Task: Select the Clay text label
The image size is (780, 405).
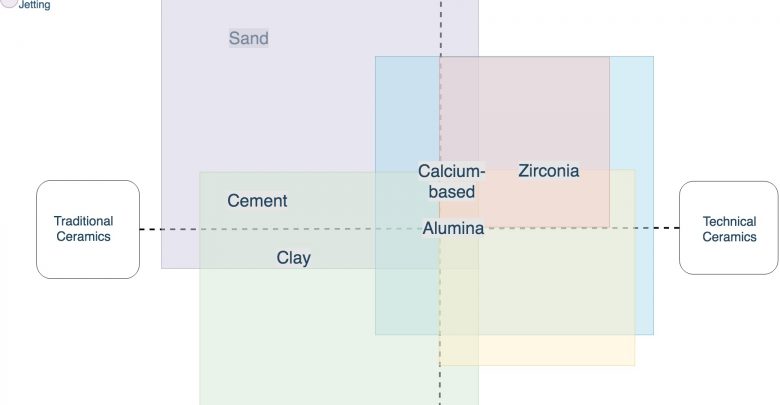Action: (x=294, y=258)
